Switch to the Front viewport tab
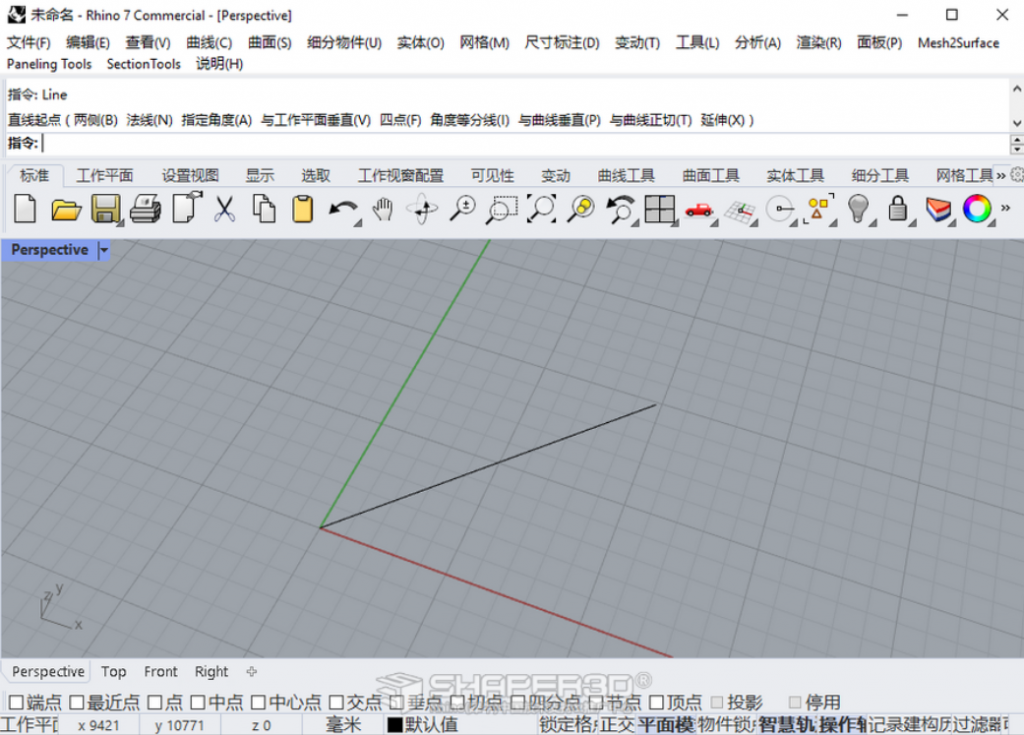The image size is (1024, 735). tap(161, 672)
